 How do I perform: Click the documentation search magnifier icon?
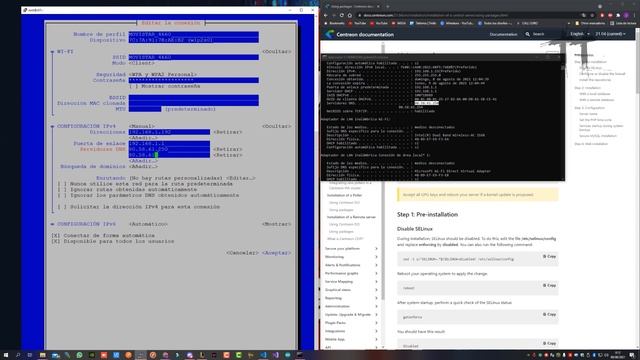coord(527,34)
